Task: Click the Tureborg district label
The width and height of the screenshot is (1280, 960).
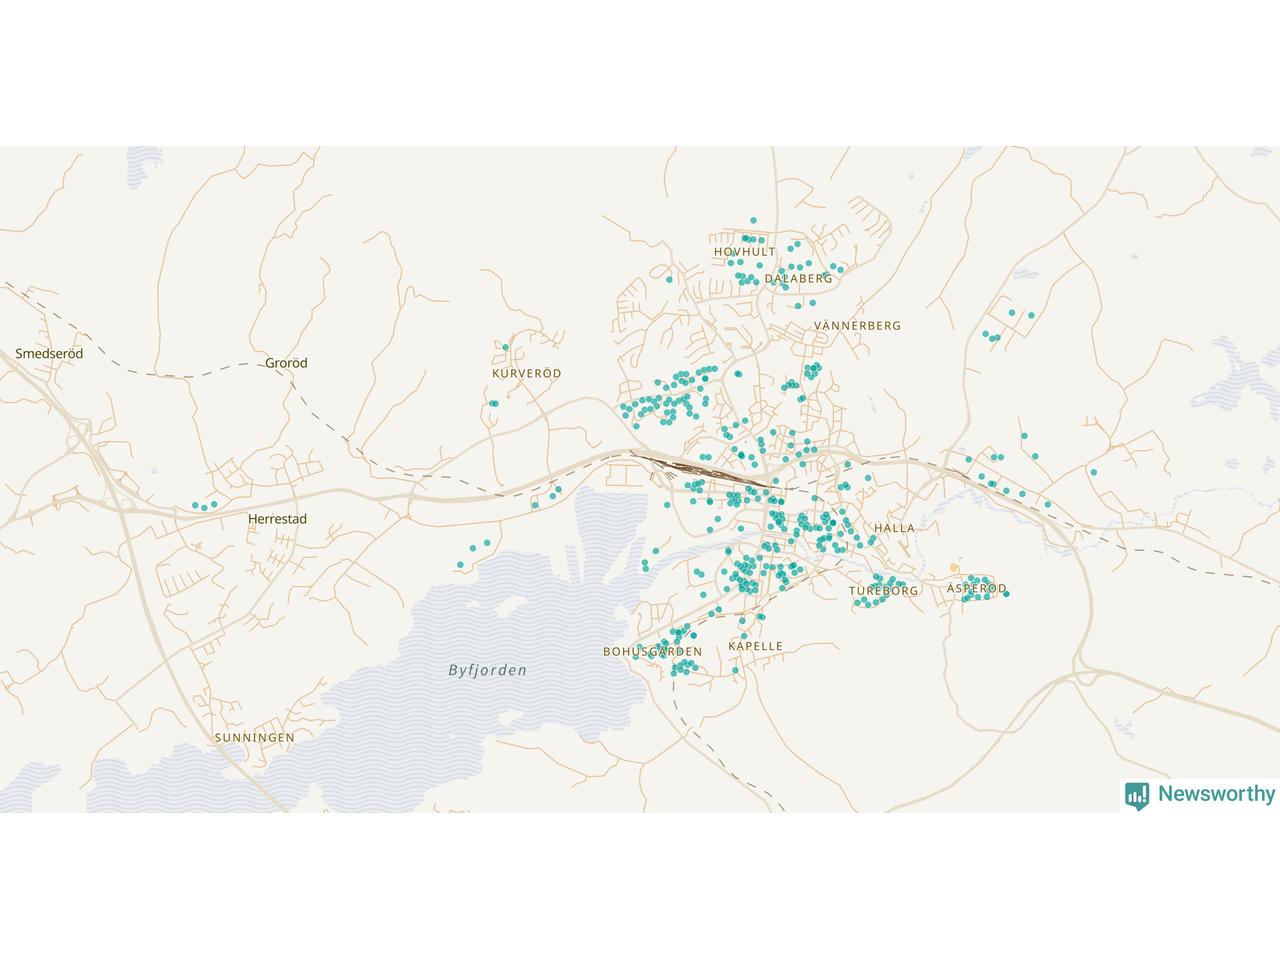Action: click(x=883, y=591)
